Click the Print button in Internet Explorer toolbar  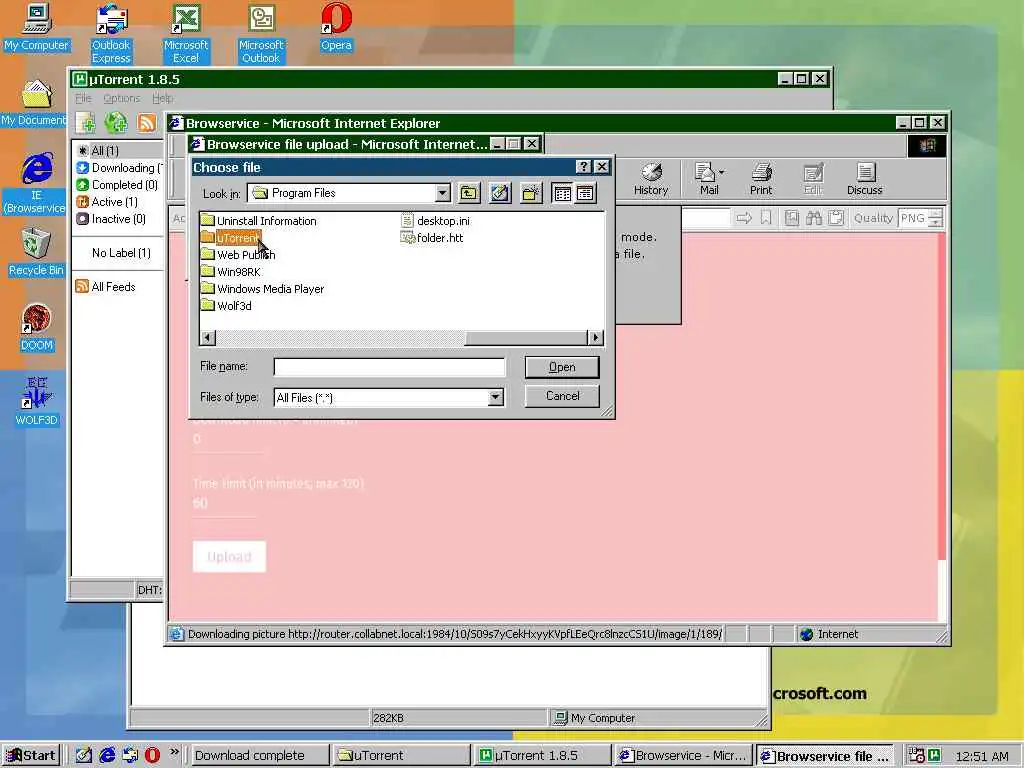(x=761, y=178)
